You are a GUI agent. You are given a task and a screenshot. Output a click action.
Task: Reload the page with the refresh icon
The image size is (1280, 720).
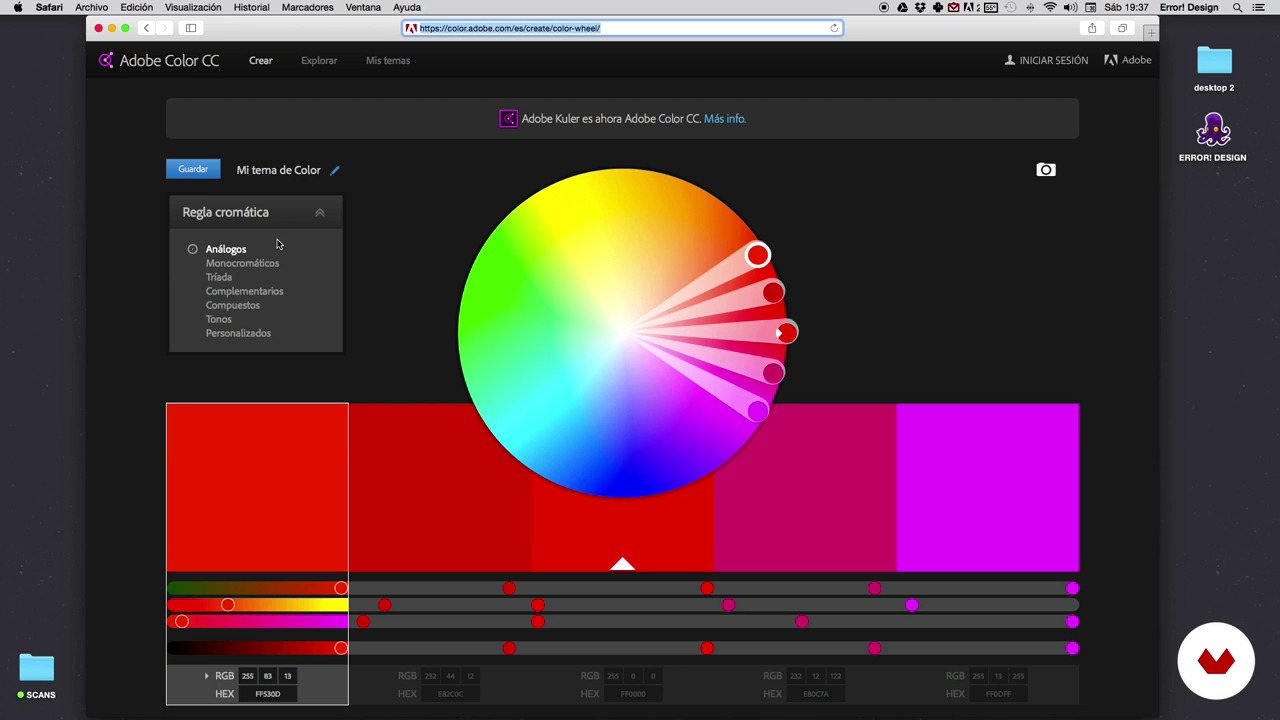[x=834, y=28]
